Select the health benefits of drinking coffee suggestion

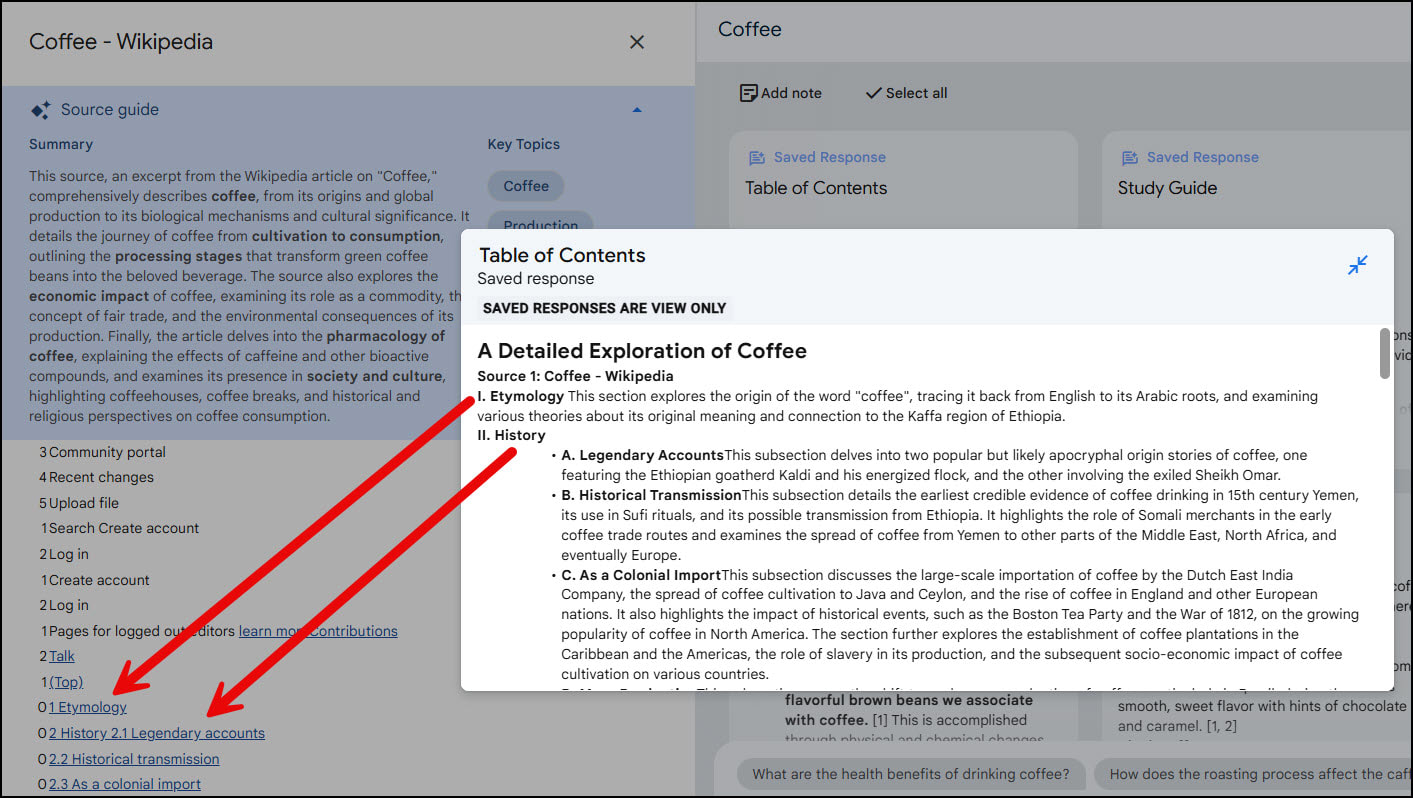point(911,774)
